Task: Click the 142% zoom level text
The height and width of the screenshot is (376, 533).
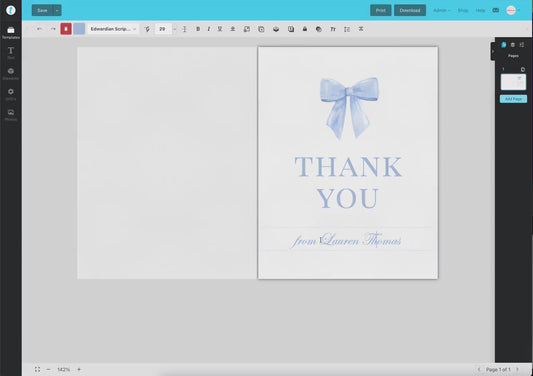Action: tap(64, 369)
